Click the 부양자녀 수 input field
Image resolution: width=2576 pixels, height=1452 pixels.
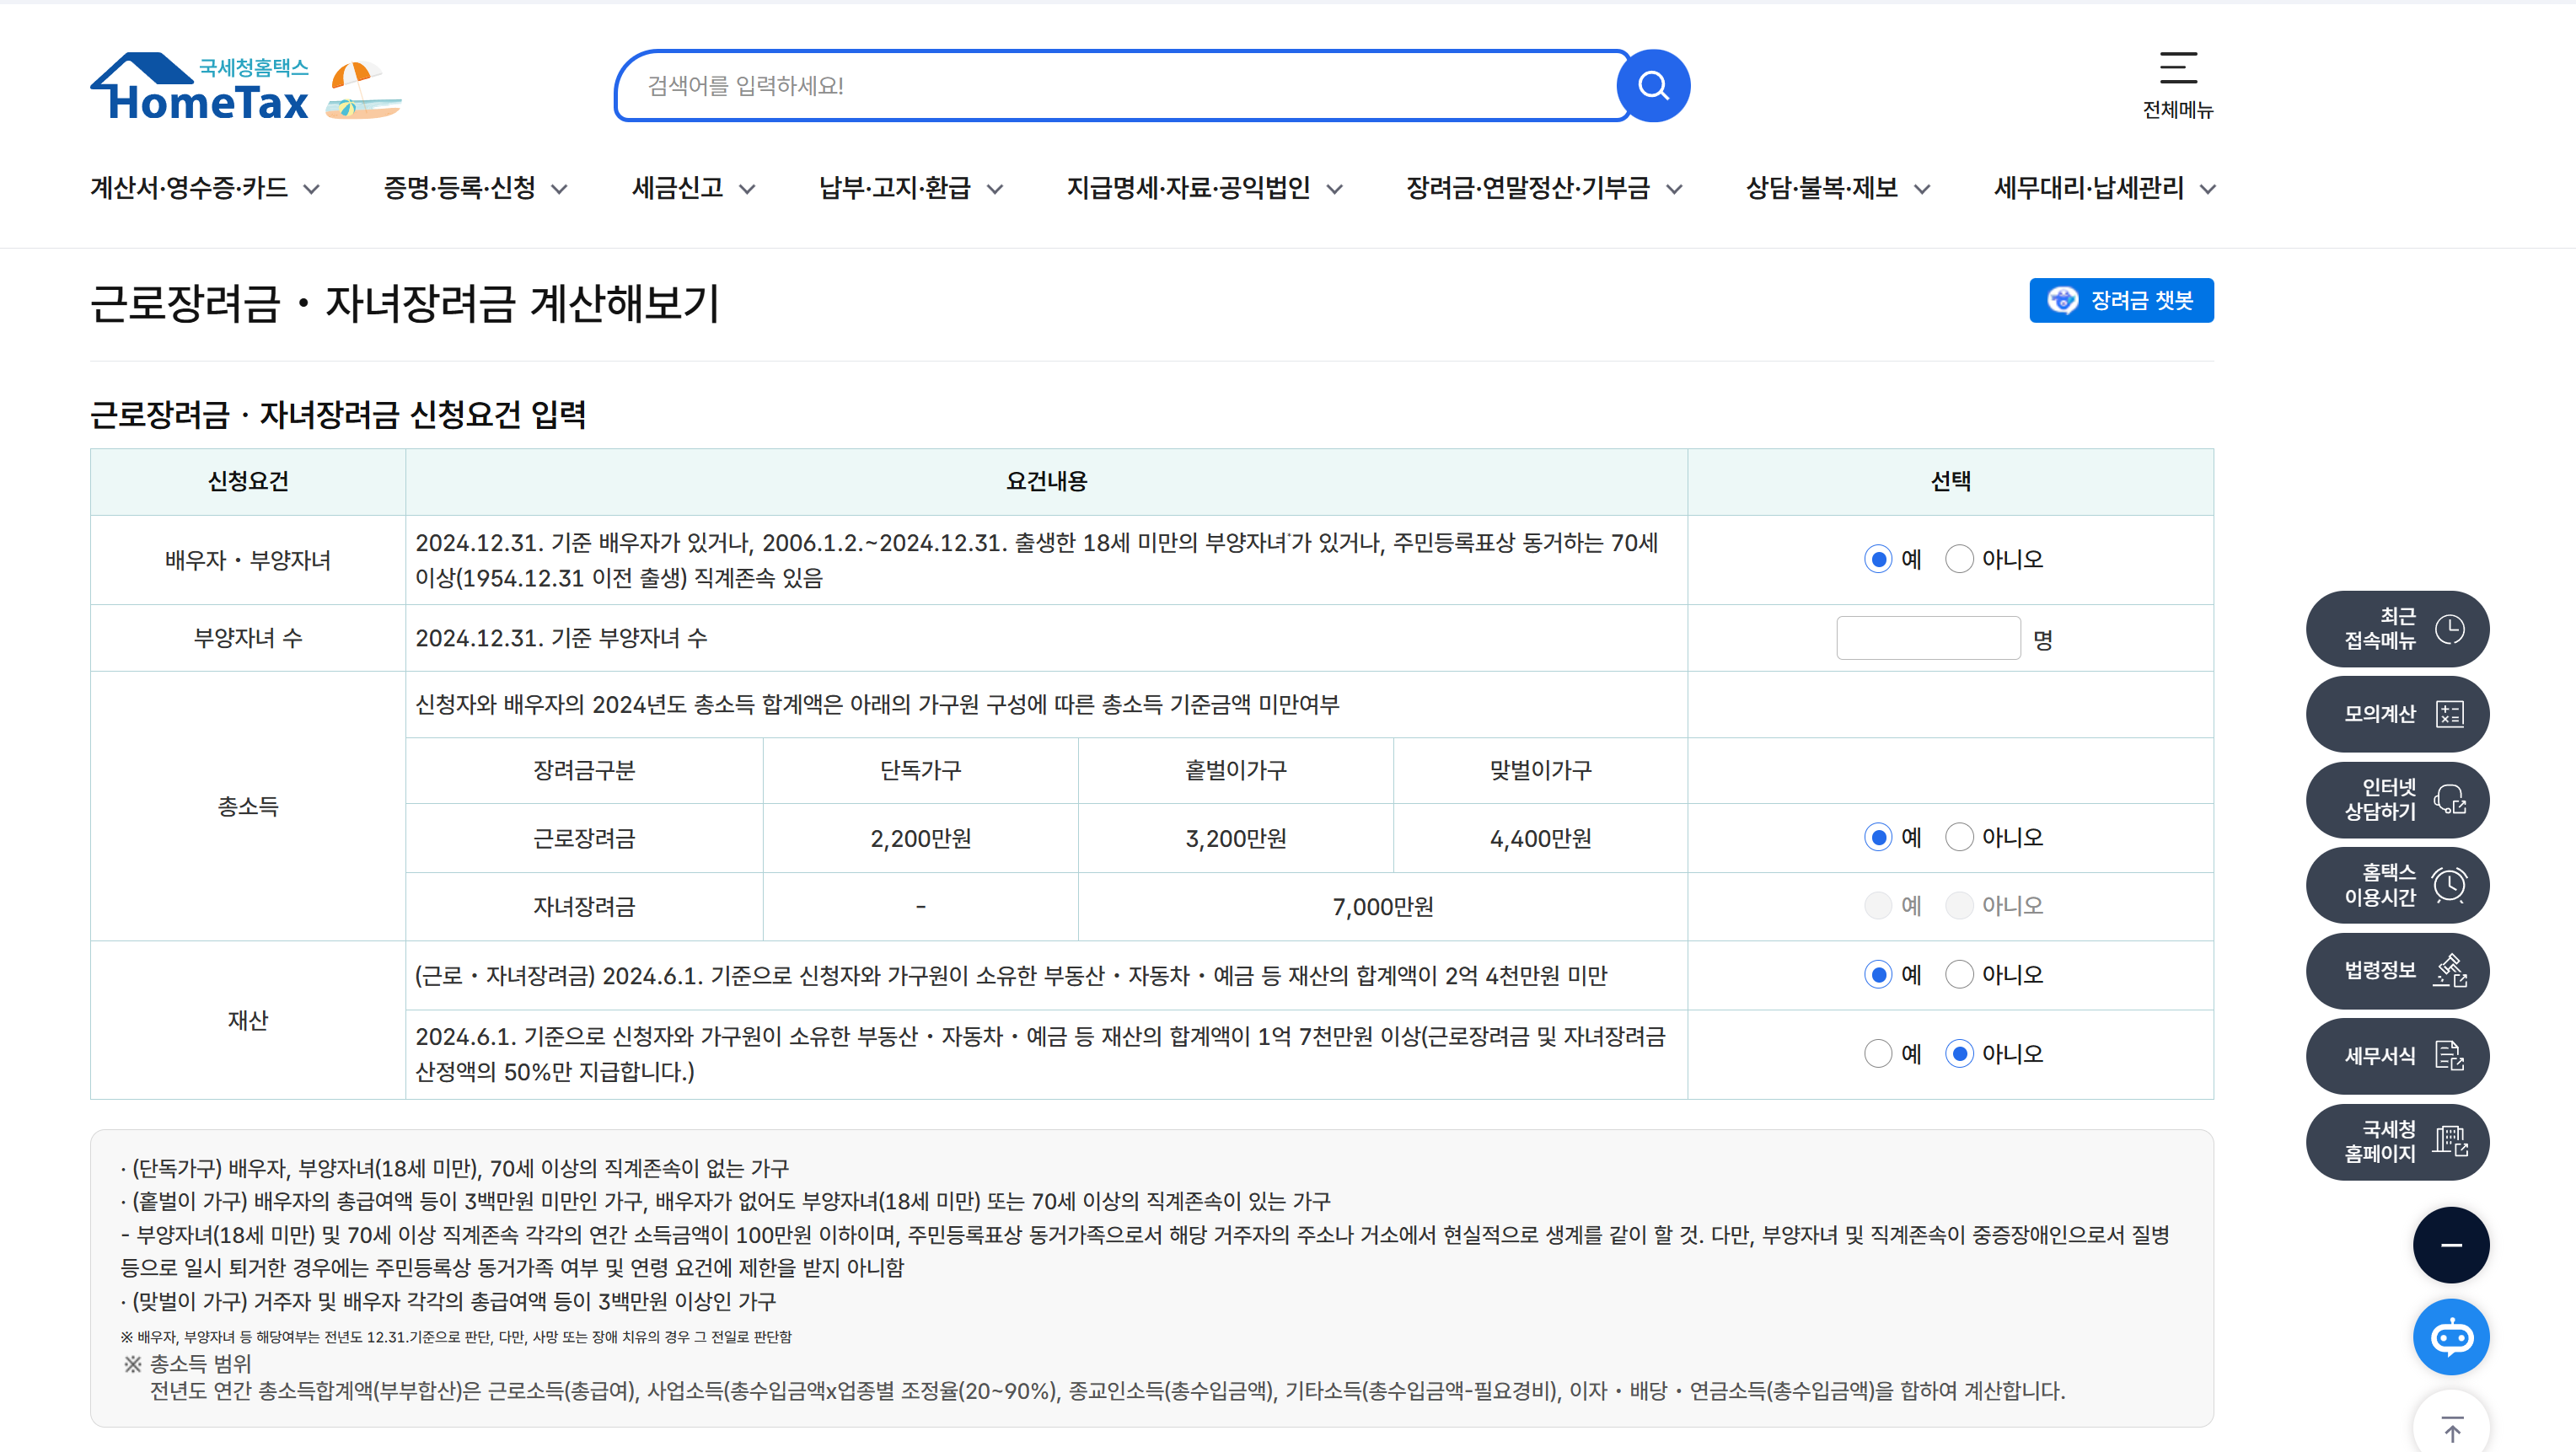[x=1927, y=638]
